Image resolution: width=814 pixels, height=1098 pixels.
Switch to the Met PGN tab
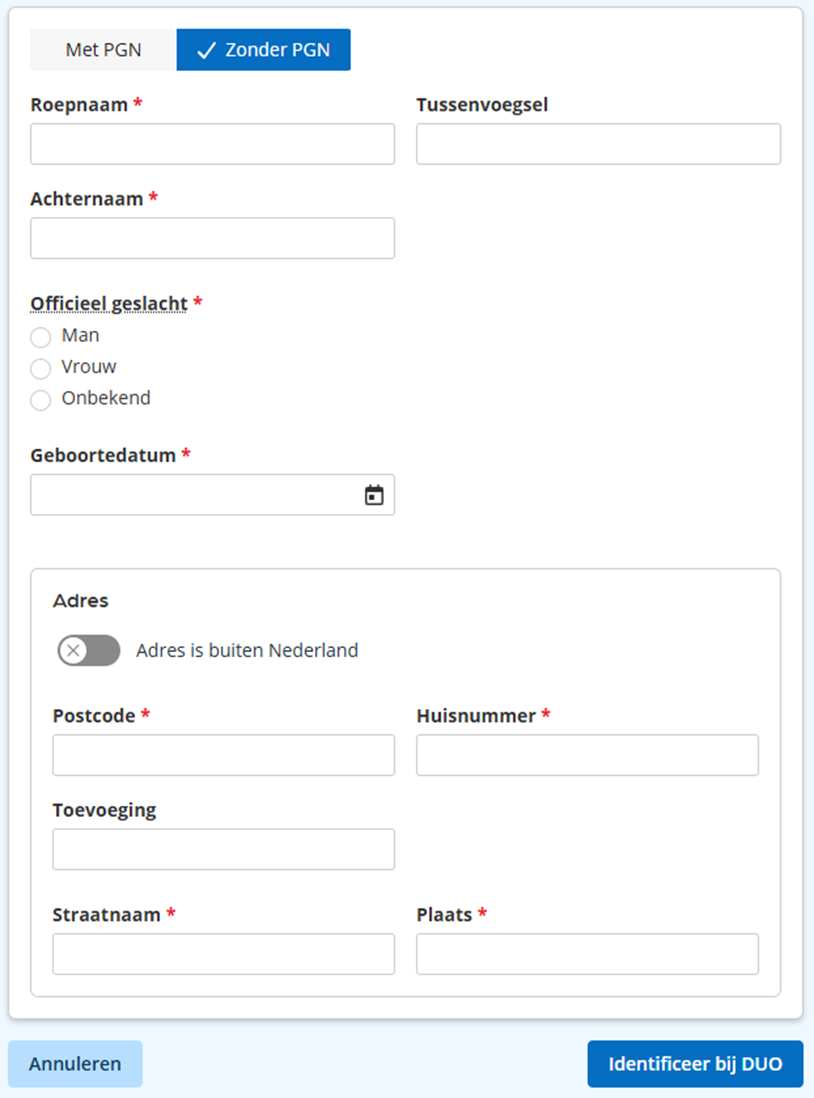pos(103,50)
